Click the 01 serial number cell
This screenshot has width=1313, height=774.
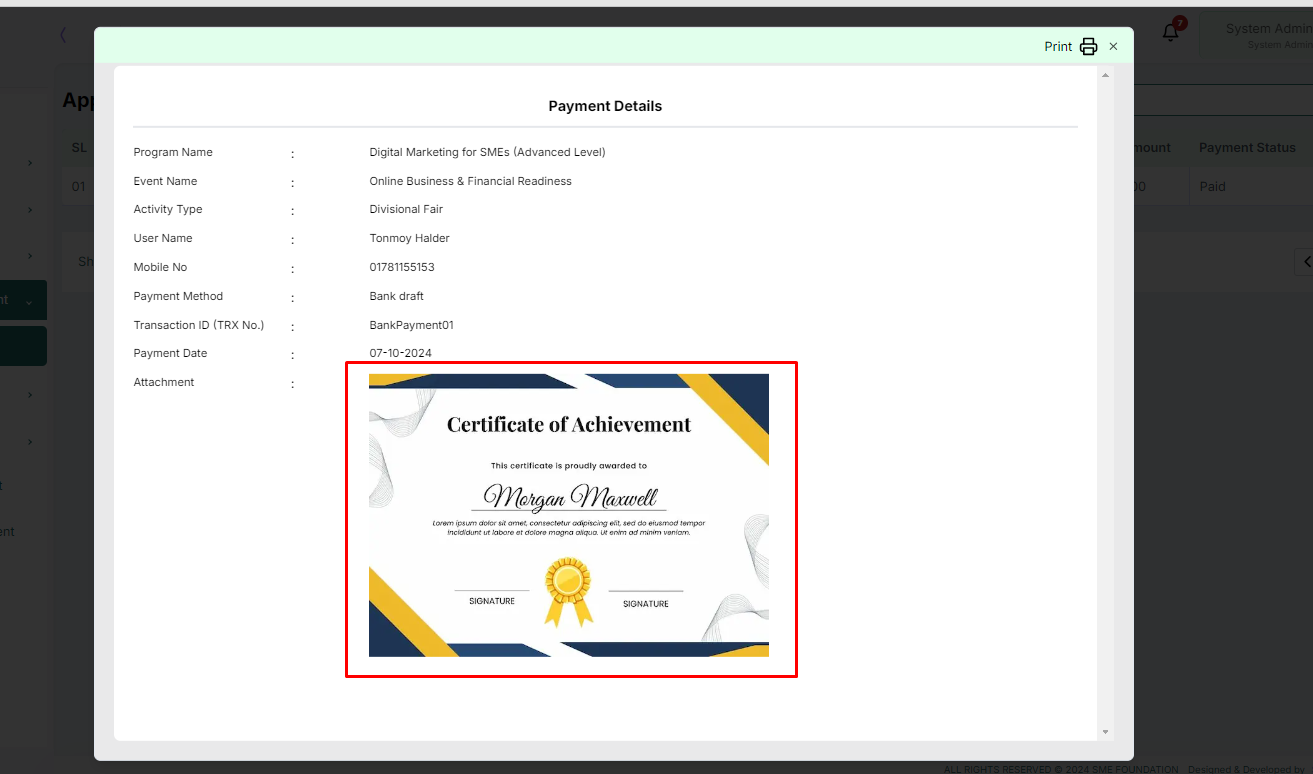[78, 186]
